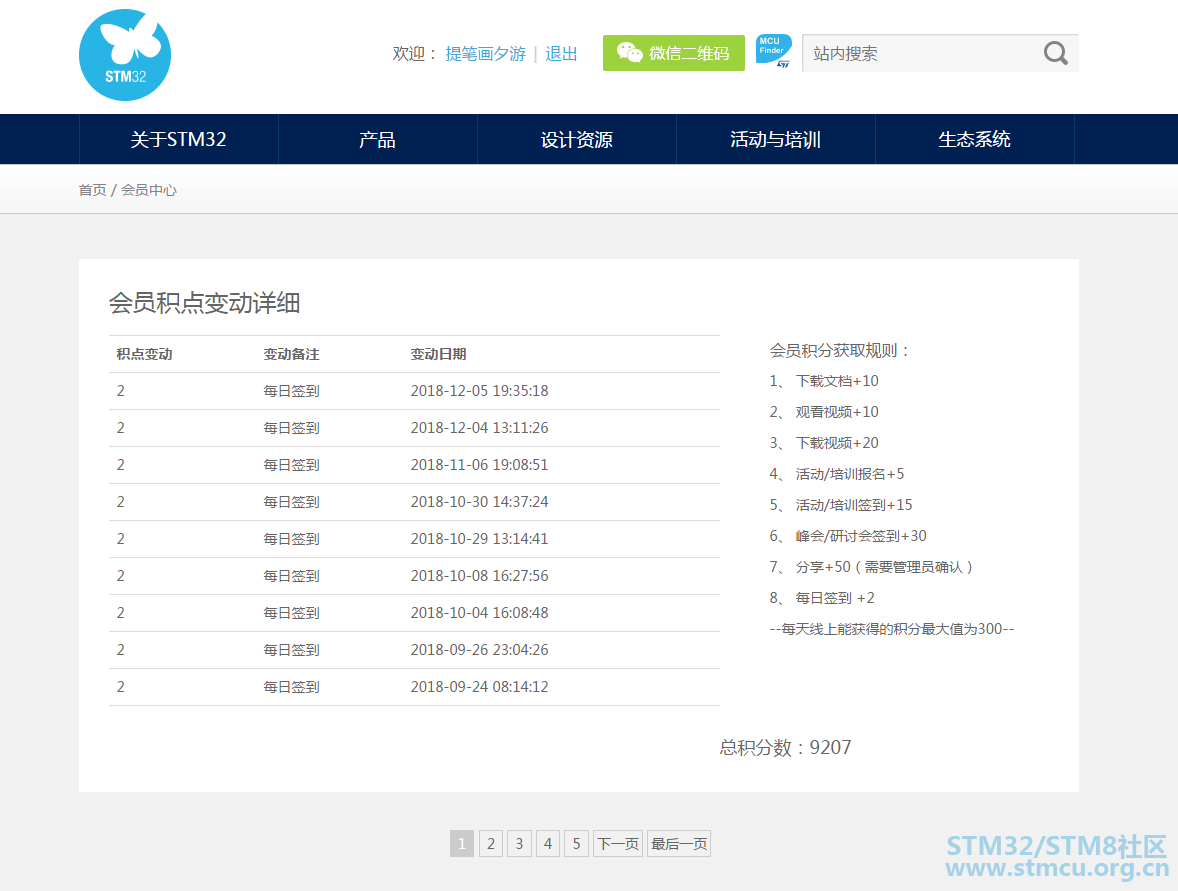The height and width of the screenshot is (891, 1178).
Task: Select date 2018-11-06 19:08:51
Action: point(479,465)
